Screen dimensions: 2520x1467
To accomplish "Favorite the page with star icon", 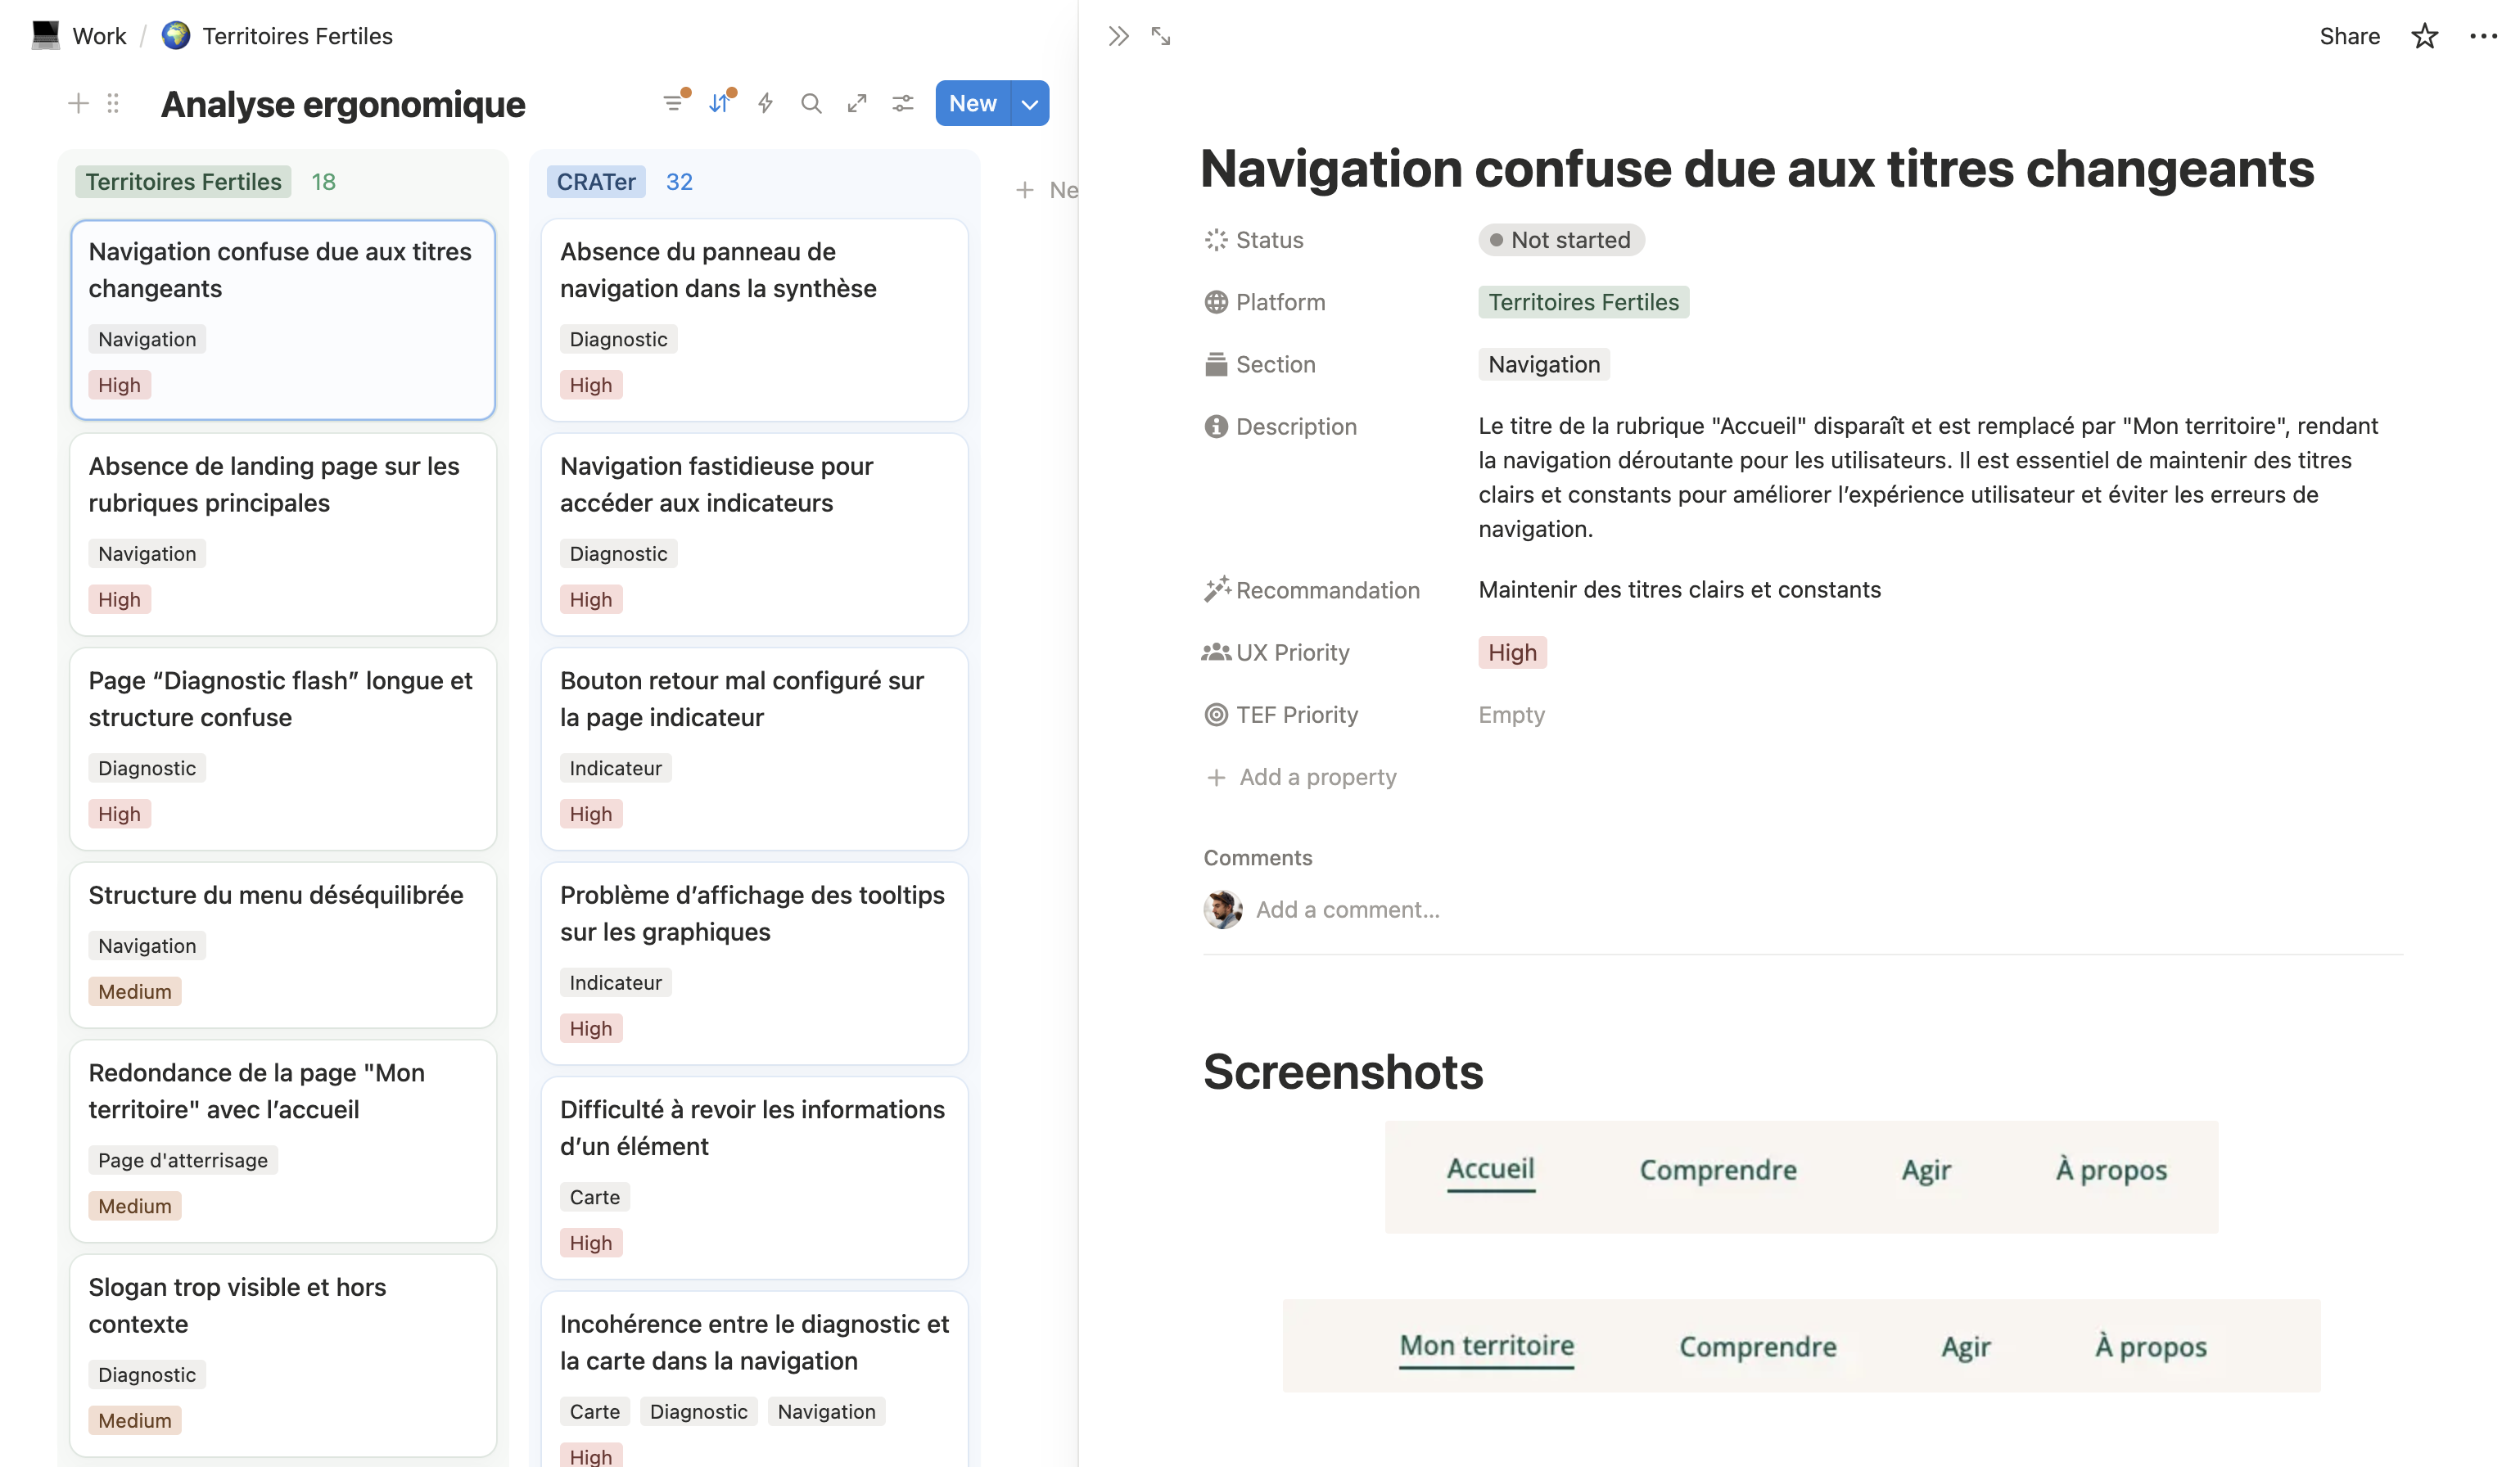I will 2424,36.
